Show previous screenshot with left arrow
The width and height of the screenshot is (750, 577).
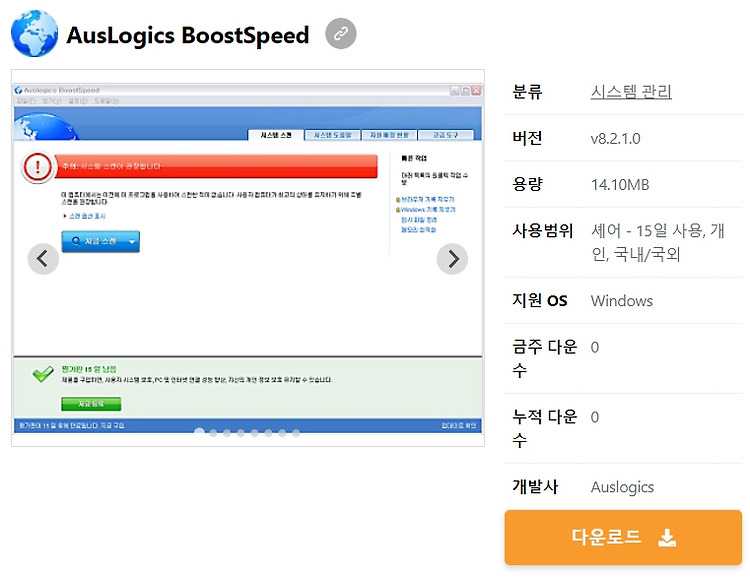coord(43,259)
